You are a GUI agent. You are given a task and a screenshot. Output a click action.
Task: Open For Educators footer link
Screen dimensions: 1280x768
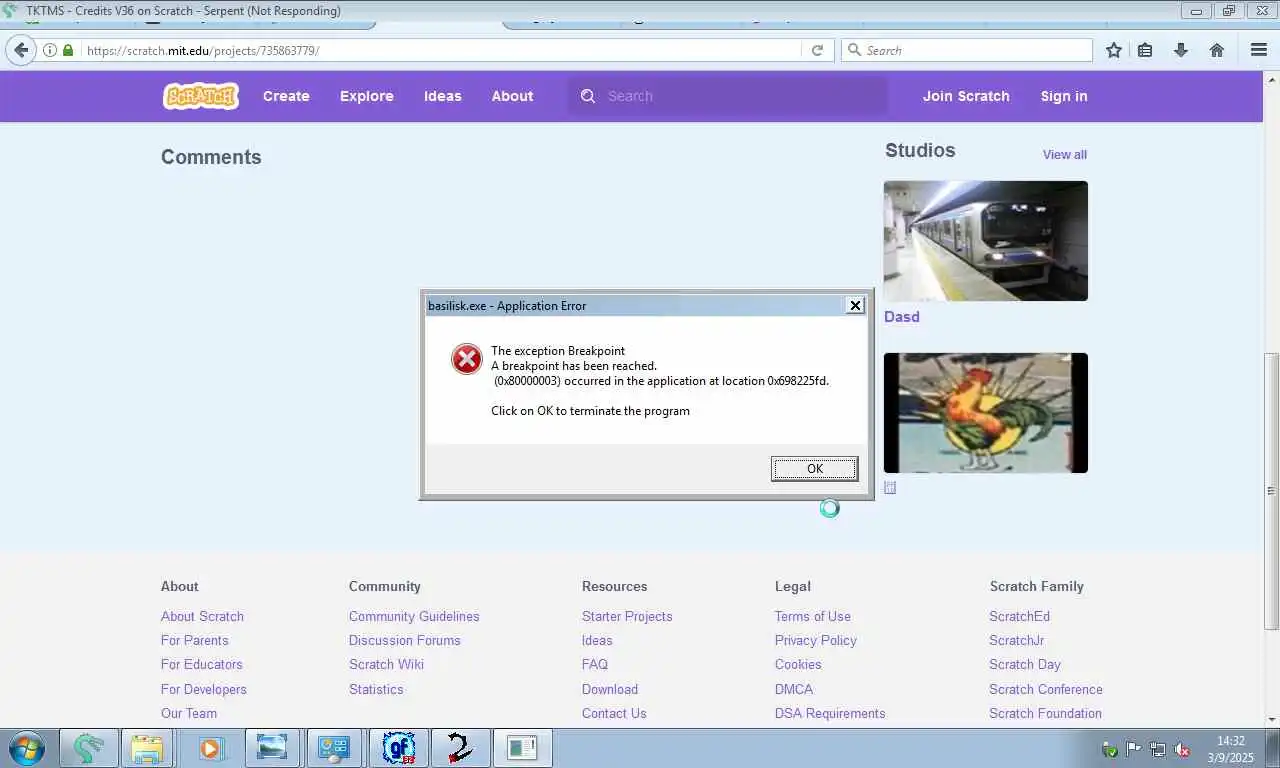point(202,665)
